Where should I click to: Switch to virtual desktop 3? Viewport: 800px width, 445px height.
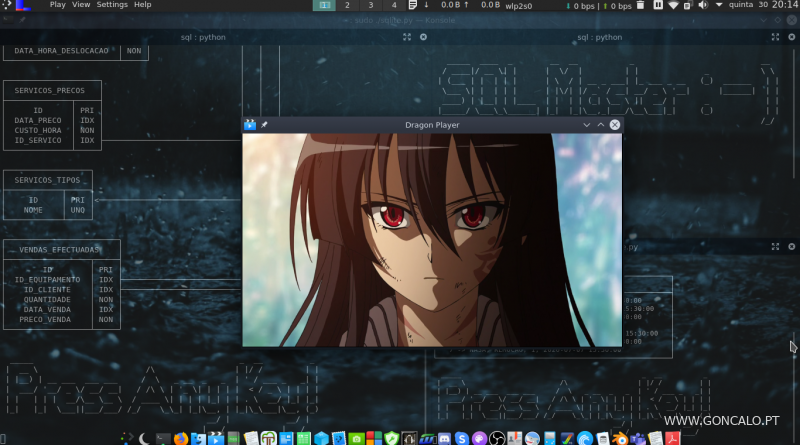370,5
